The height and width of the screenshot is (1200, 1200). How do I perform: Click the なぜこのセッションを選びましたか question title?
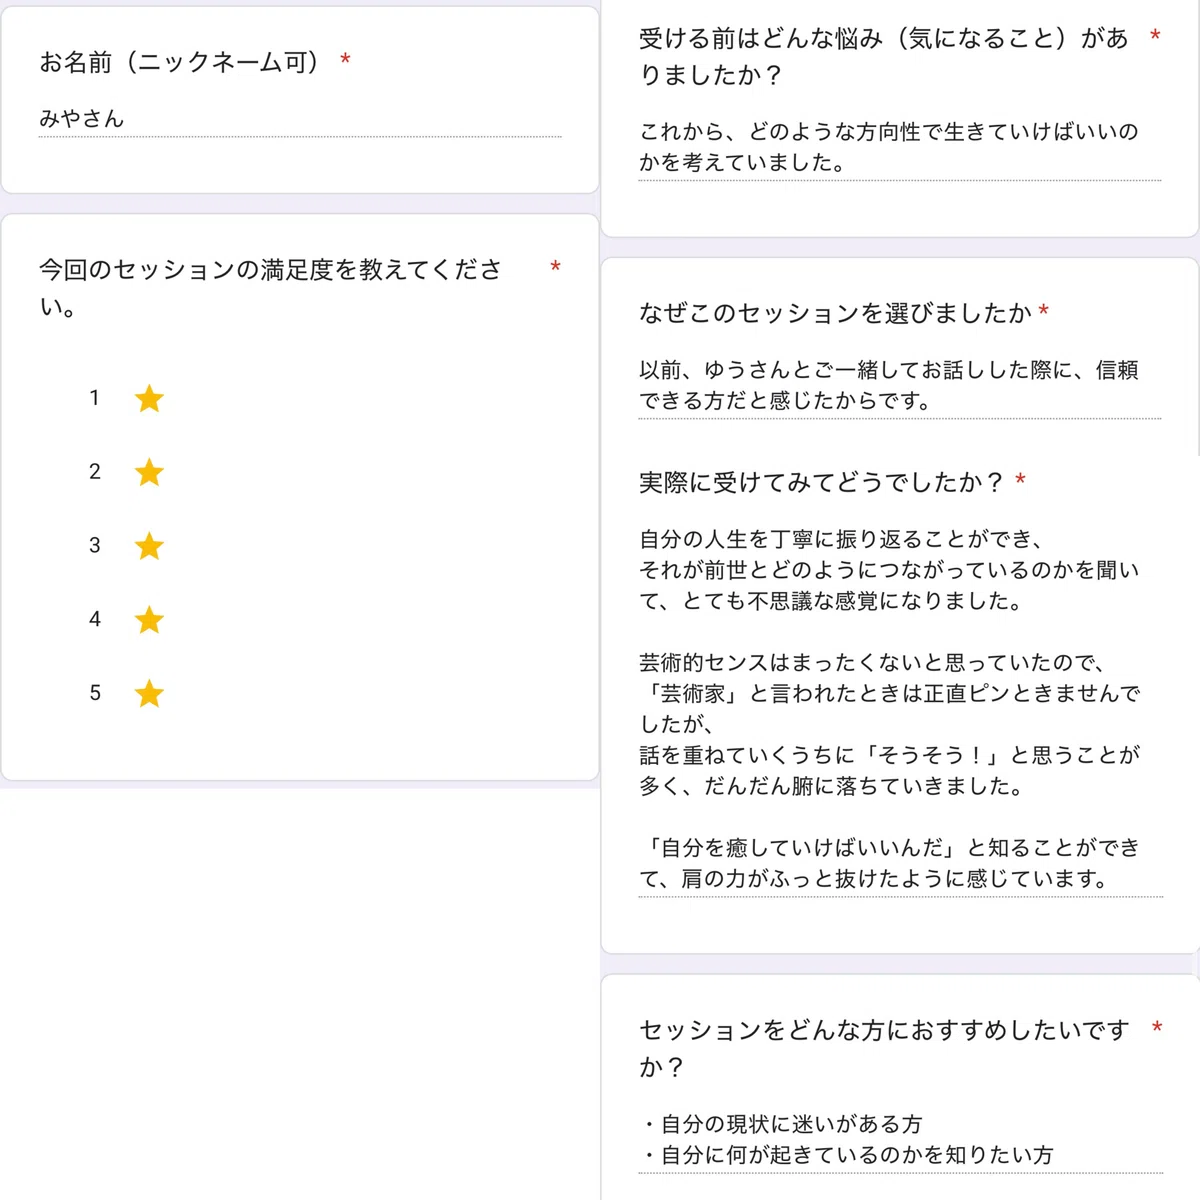click(x=835, y=313)
